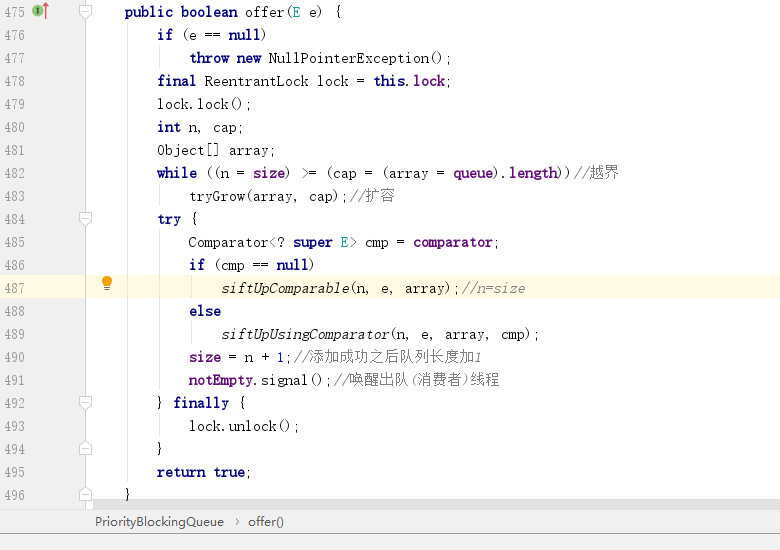Click the NullPointerException class name
The image size is (780, 550).
[348, 58]
